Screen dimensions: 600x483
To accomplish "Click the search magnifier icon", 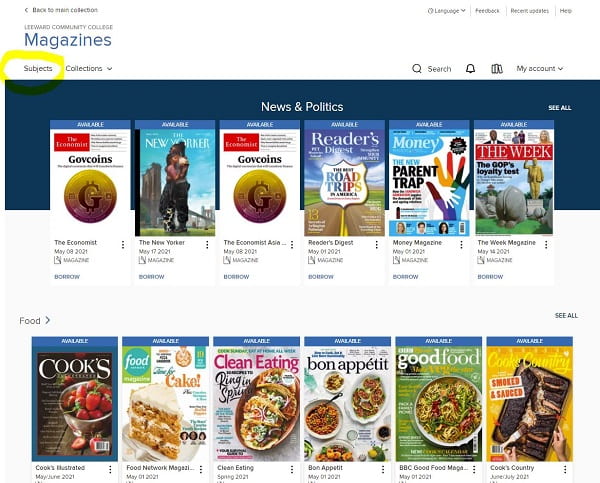I will coord(417,69).
